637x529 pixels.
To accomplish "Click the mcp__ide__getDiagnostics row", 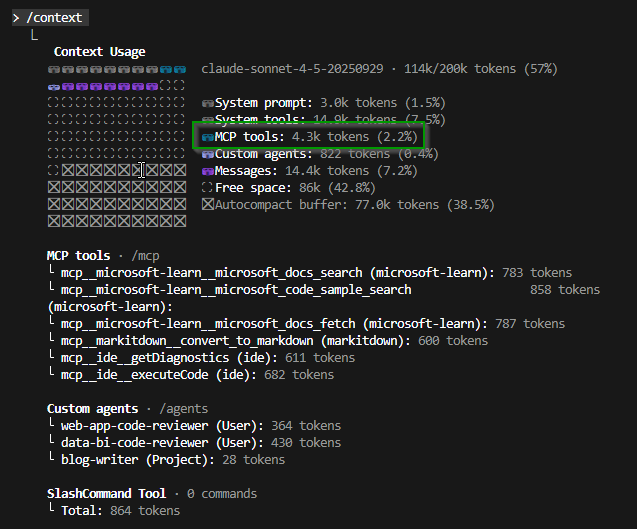I will (202, 358).
